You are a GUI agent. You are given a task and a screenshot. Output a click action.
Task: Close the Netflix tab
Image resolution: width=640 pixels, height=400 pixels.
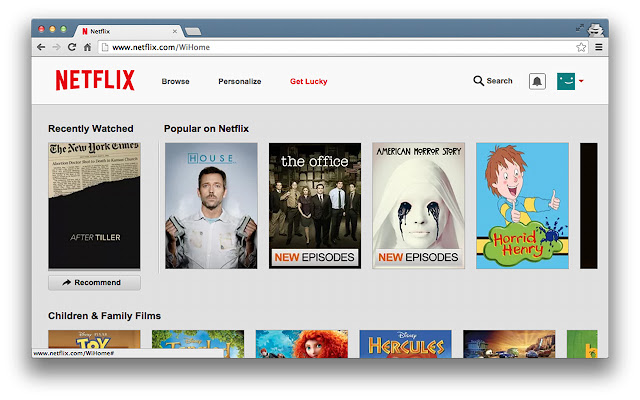[175, 31]
